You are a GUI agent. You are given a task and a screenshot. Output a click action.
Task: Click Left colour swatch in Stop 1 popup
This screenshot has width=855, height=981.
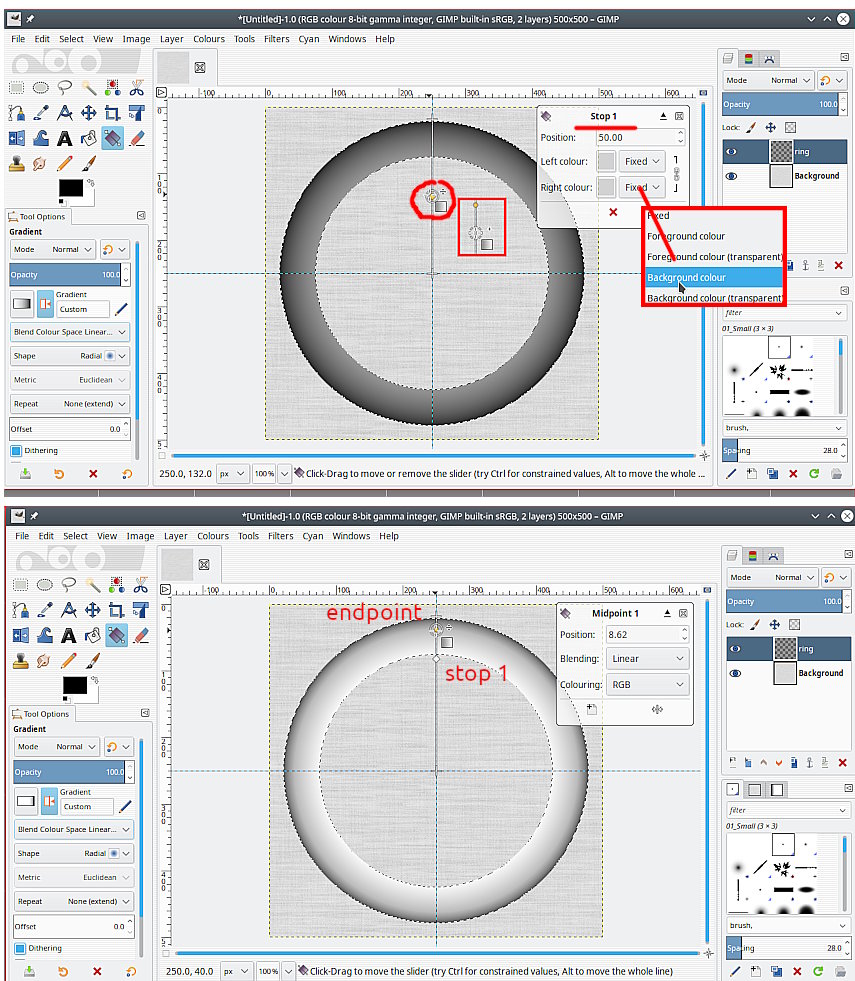tap(605, 161)
